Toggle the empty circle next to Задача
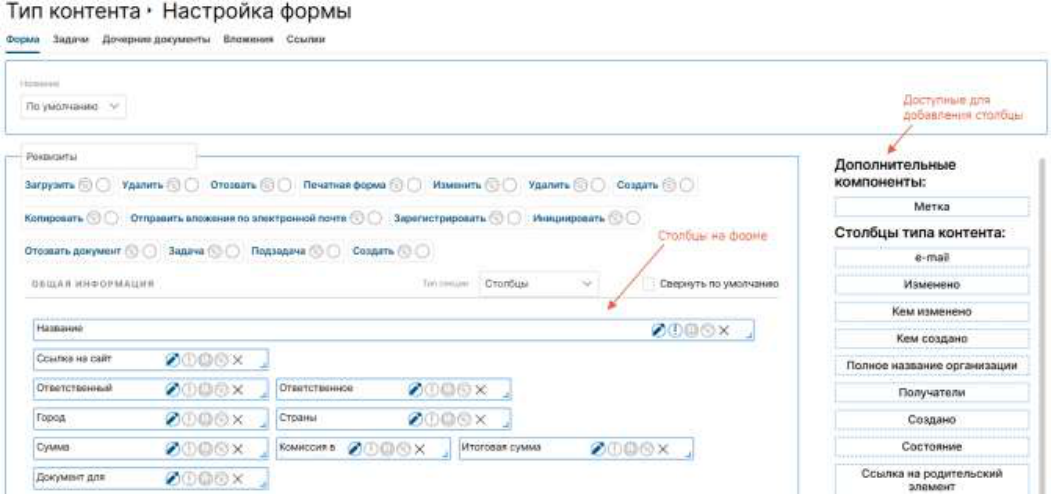Image resolution: width=1051 pixels, height=495 pixels. (233, 252)
